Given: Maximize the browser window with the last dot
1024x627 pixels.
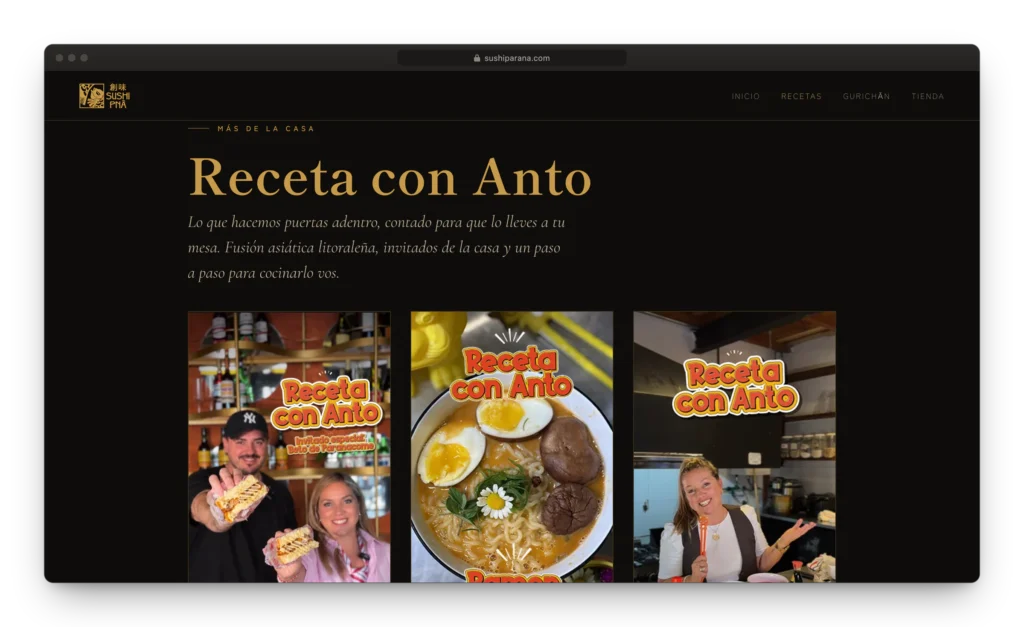Looking at the screenshot, I should (x=84, y=57).
